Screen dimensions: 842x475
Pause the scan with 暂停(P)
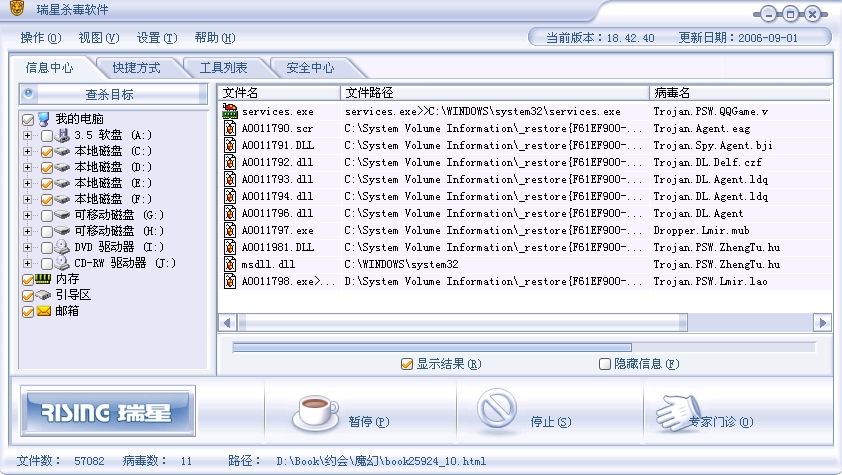click(344, 413)
